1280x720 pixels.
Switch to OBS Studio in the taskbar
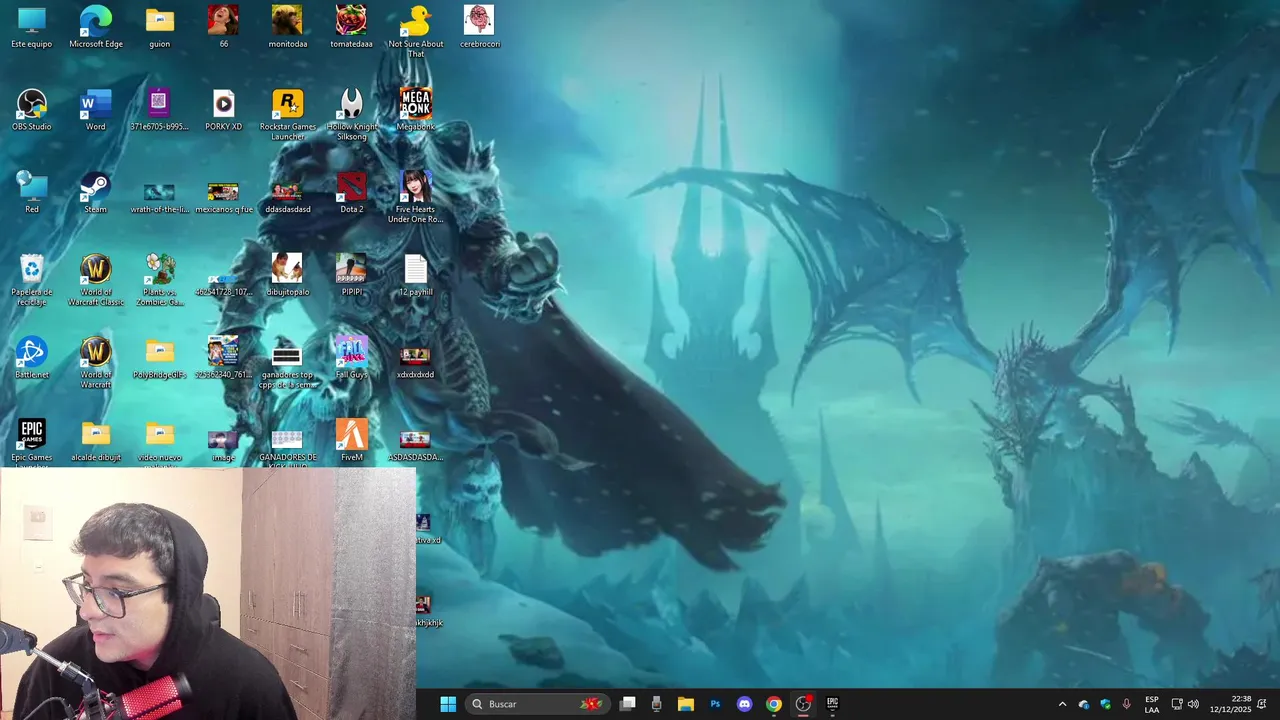coord(803,704)
